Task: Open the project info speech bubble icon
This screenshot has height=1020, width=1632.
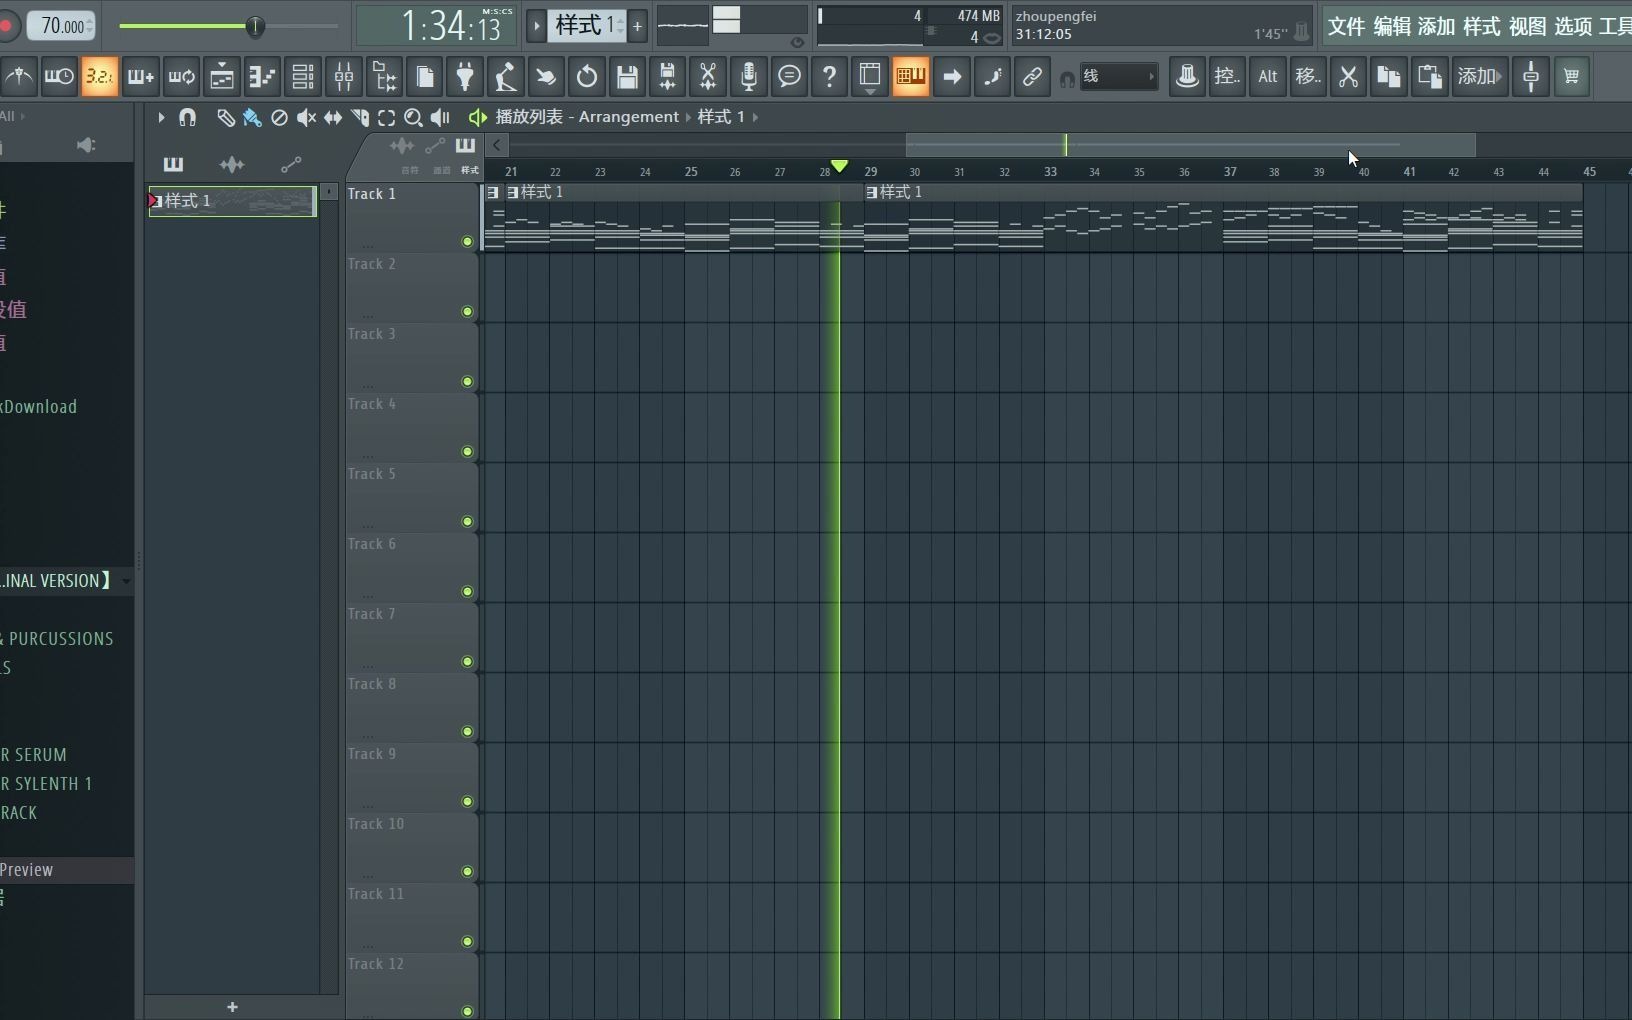Action: tap(789, 76)
